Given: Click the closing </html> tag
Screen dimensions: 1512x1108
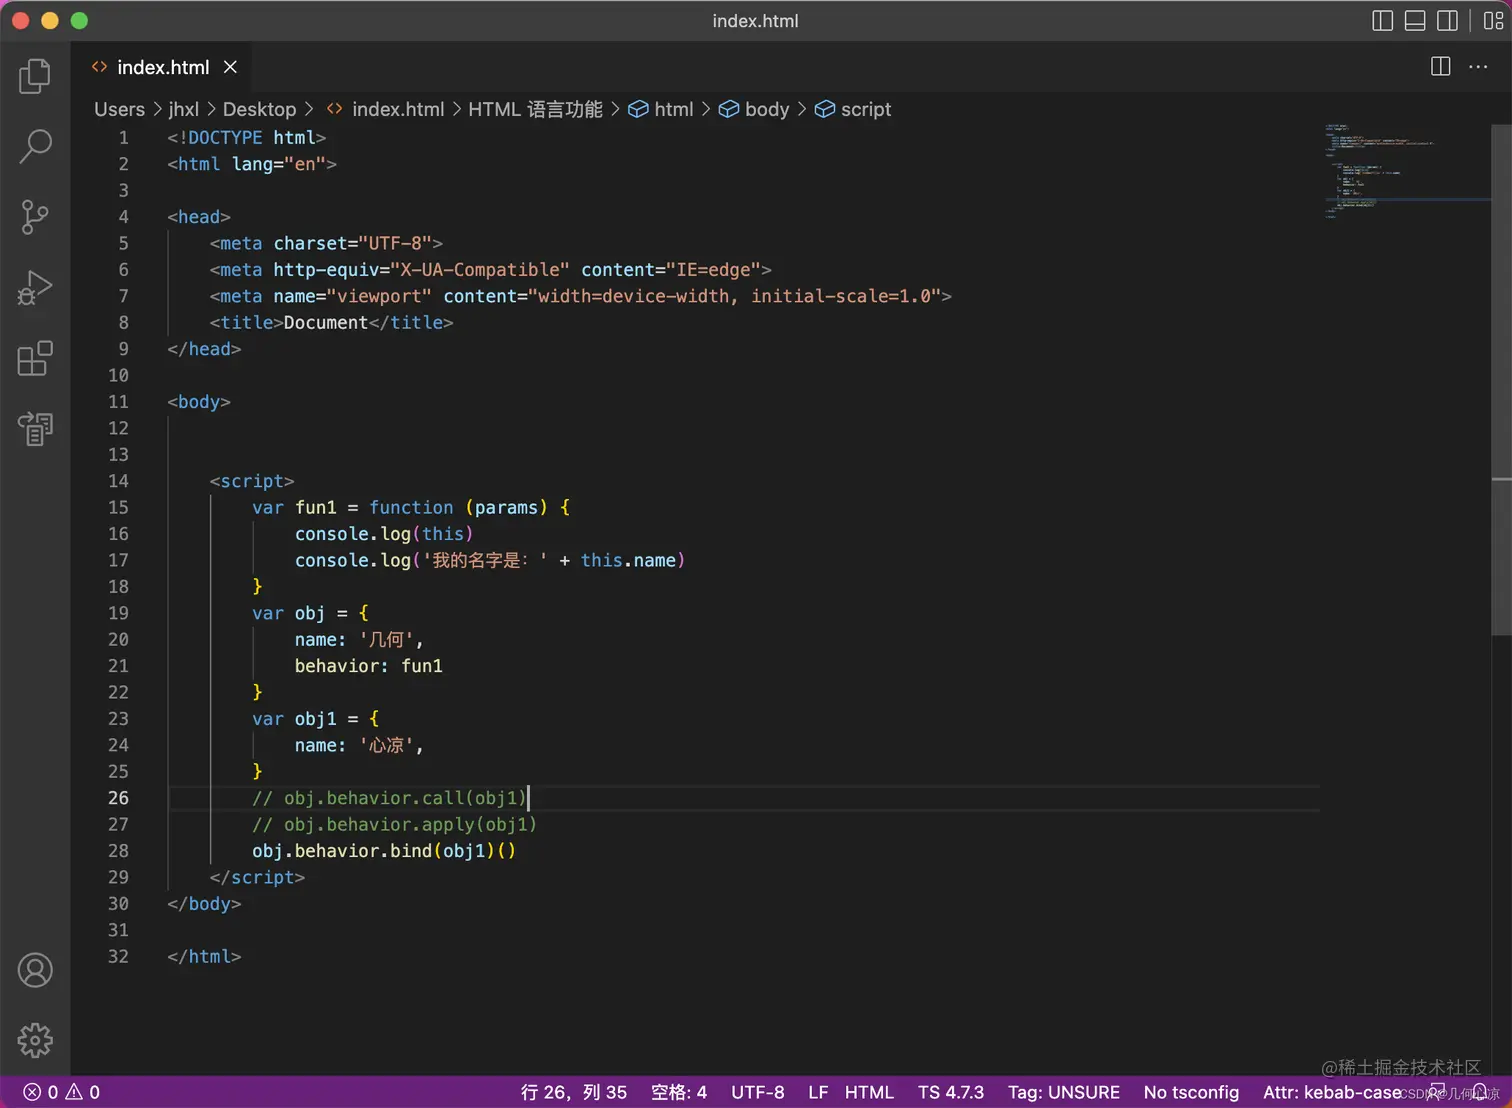Looking at the screenshot, I should [204, 957].
